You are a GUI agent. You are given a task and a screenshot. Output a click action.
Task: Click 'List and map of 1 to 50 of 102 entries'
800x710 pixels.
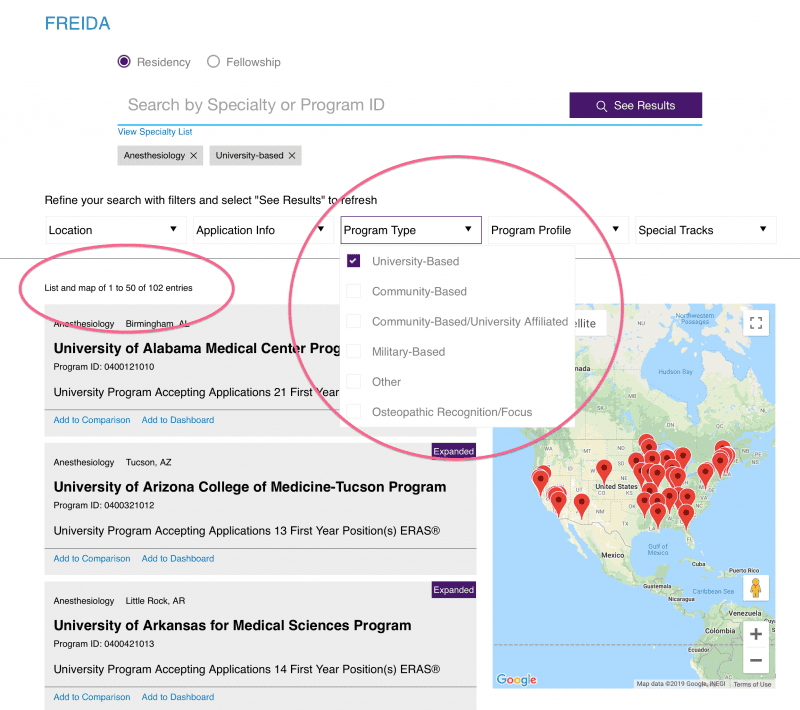click(118, 288)
